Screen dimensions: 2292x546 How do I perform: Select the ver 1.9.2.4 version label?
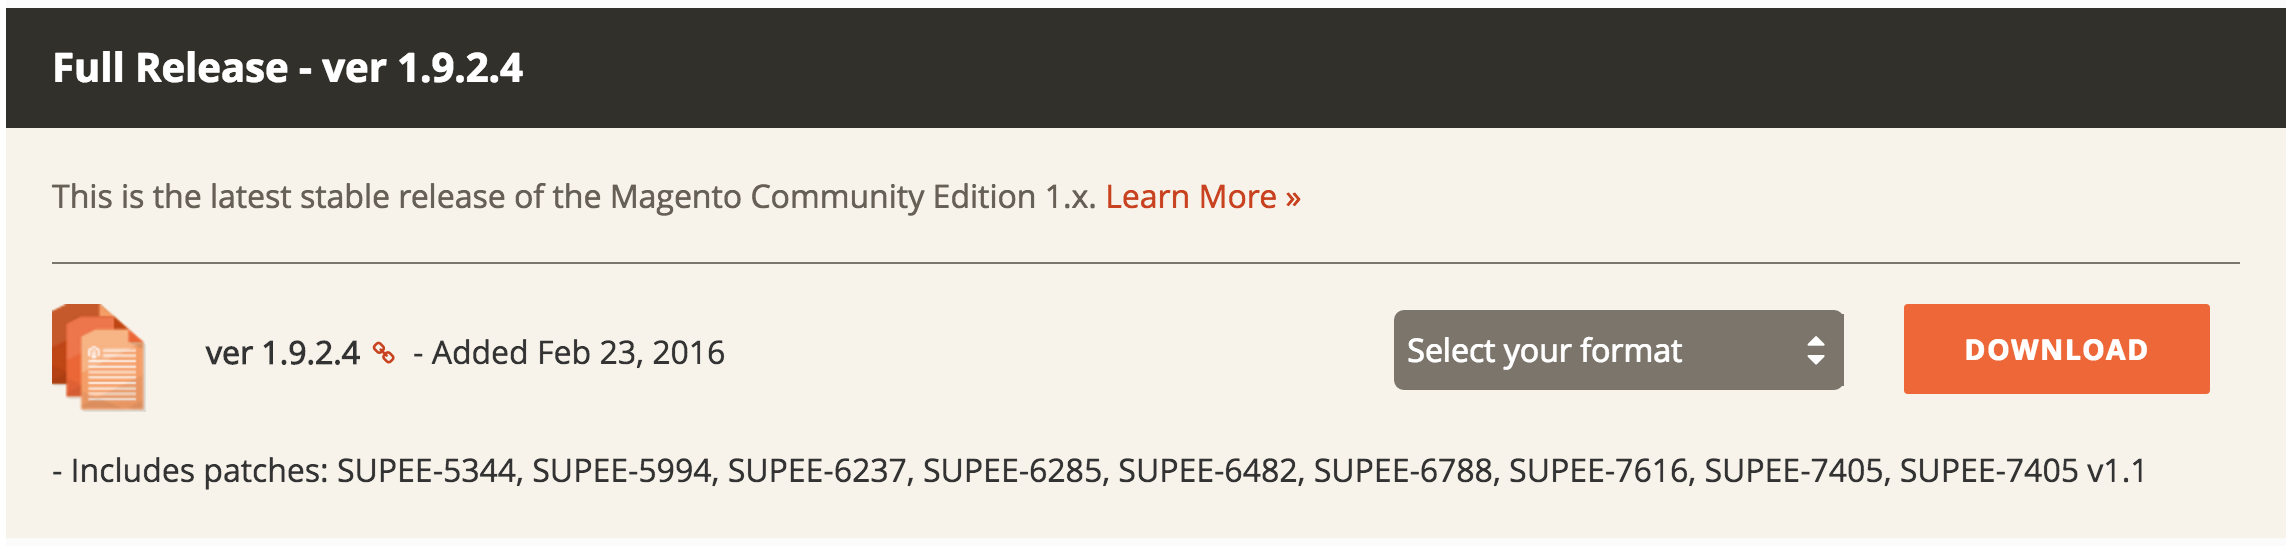pos(282,353)
